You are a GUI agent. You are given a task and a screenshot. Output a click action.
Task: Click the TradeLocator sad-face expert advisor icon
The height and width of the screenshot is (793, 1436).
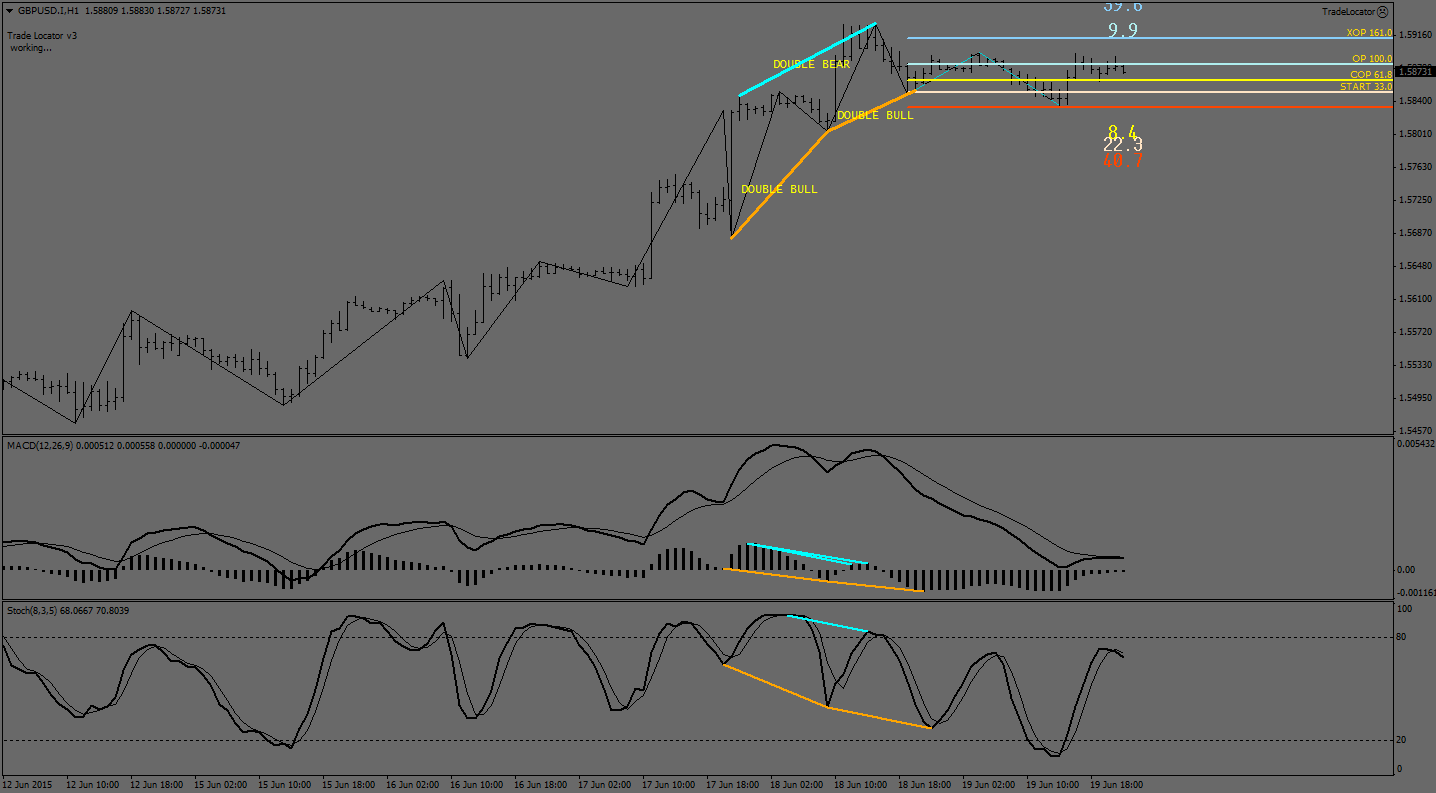pos(1382,12)
